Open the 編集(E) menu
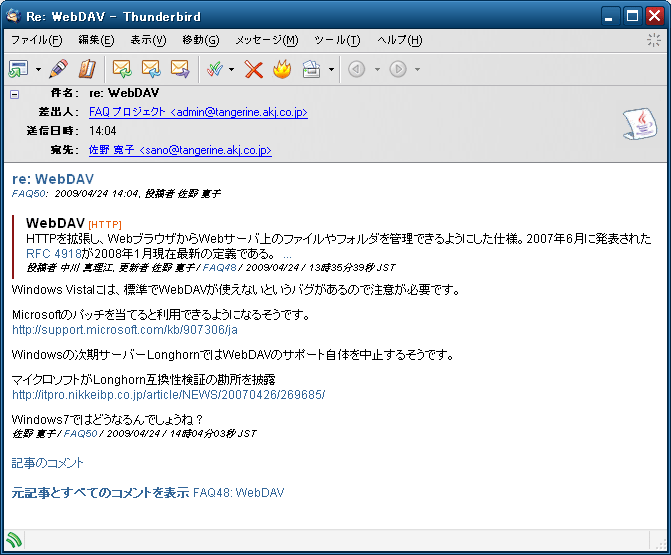Image resolution: width=671 pixels, height=555 pixels. [x=96, y=40]
